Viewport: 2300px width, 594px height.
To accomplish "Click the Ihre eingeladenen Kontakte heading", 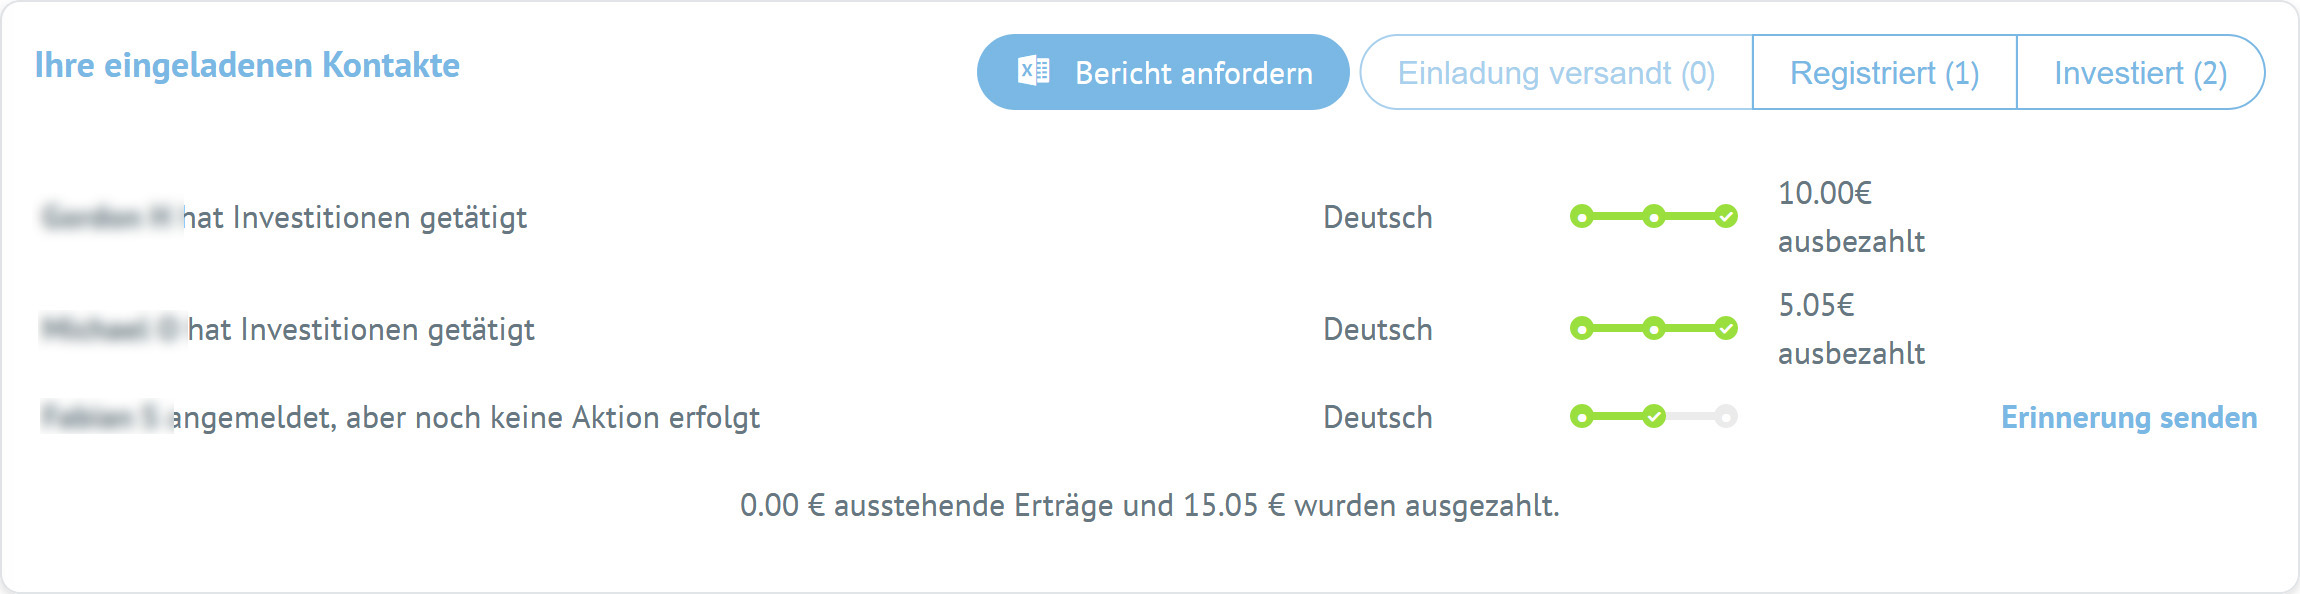I will tap(247, 65).
